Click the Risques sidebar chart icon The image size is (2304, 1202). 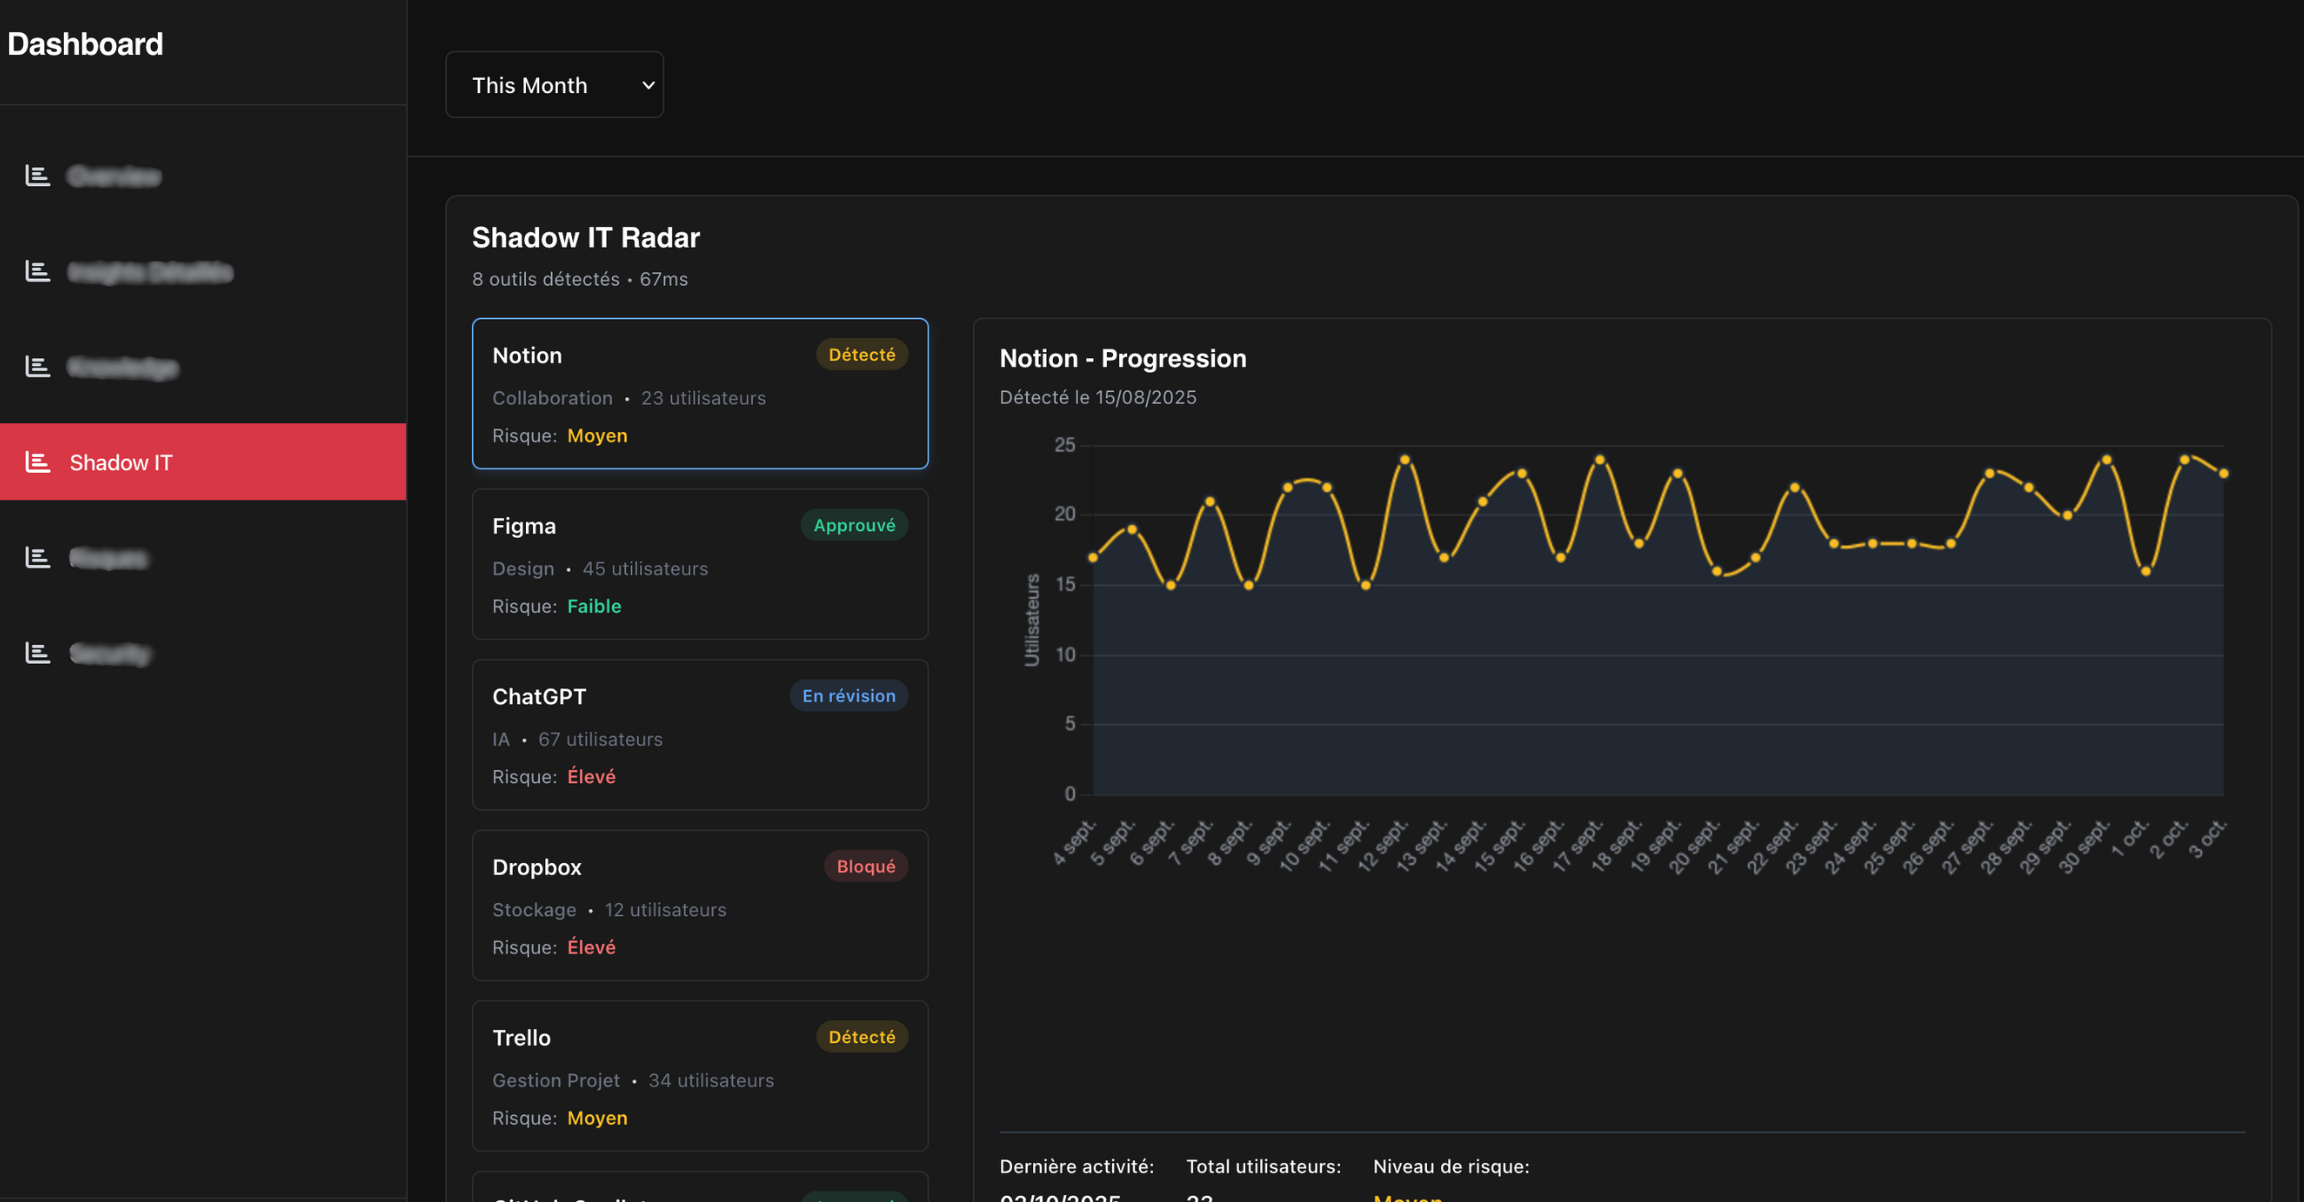pos(37,557)
